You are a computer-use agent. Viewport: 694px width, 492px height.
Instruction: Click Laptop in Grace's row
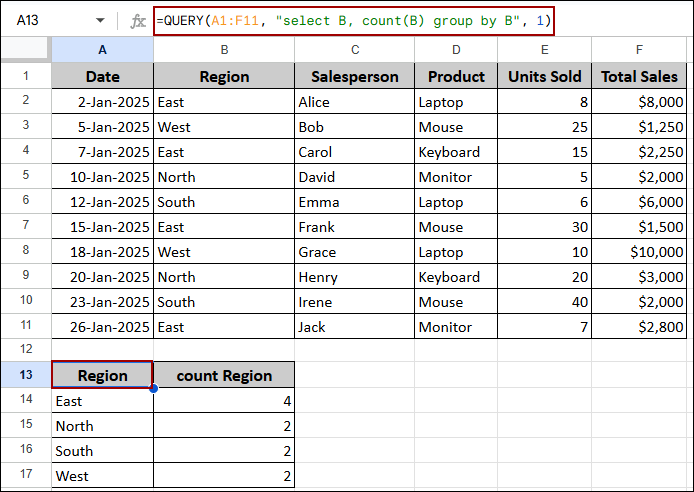pos(456,252)
